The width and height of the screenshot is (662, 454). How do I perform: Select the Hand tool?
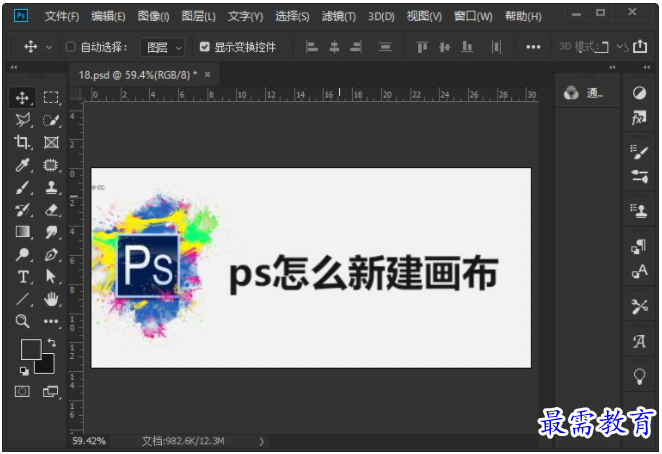(51, 299)
